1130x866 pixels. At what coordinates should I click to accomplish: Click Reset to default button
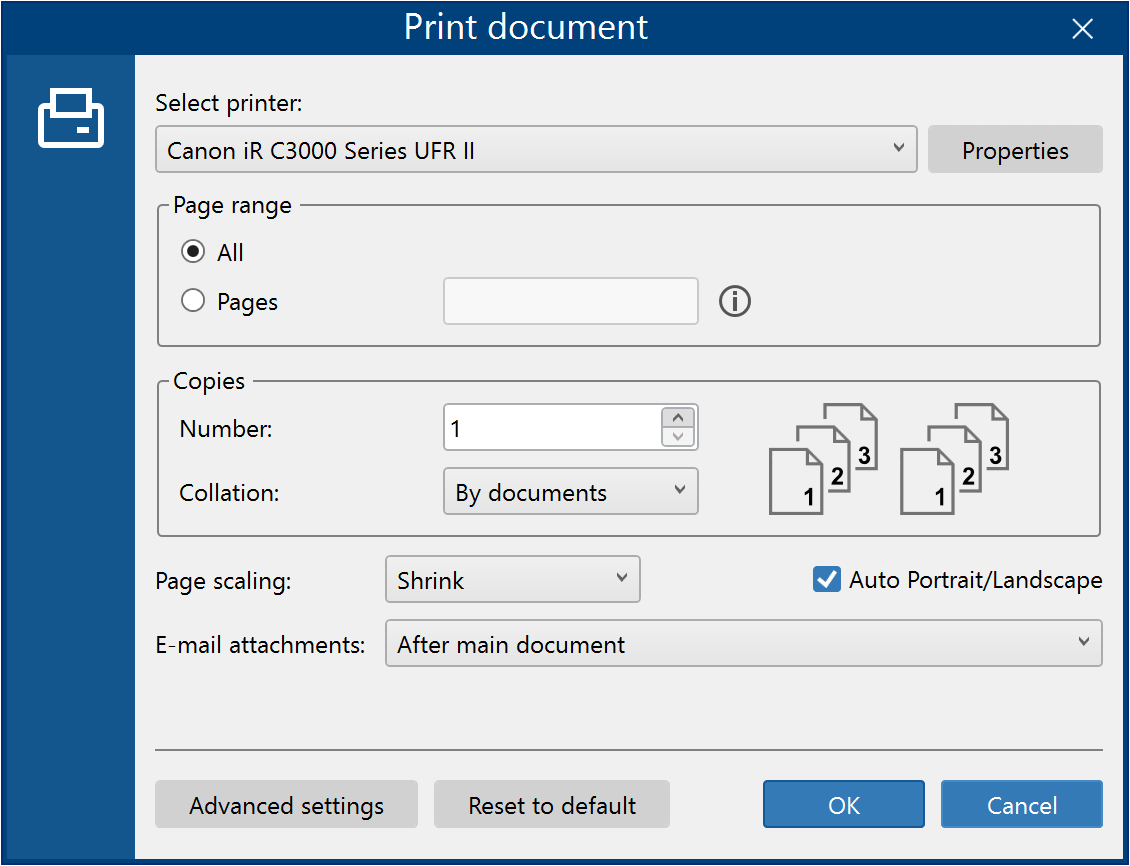[552, 804]
